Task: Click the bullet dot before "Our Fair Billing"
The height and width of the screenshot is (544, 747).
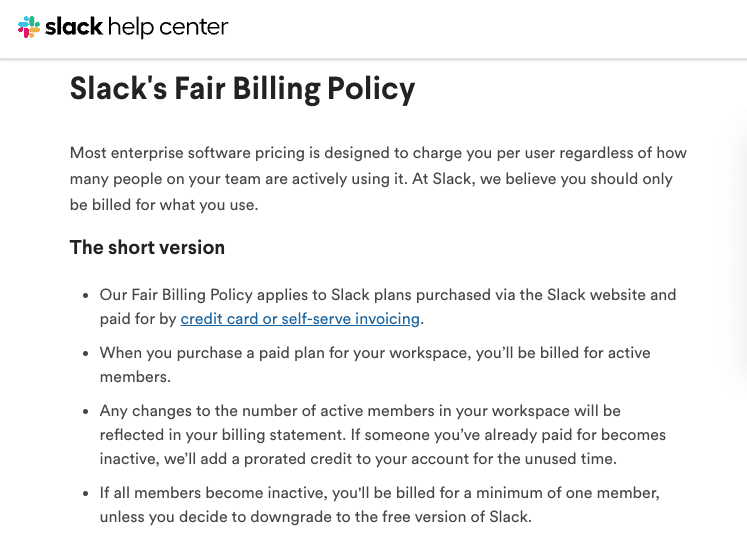Action: click(x=86, y=296)
